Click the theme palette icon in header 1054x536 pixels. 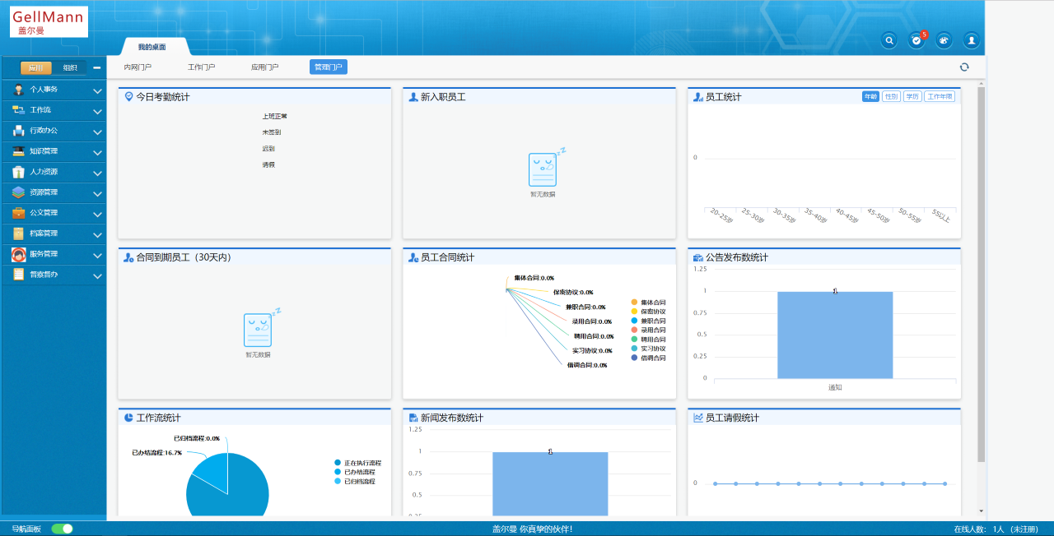943,40
